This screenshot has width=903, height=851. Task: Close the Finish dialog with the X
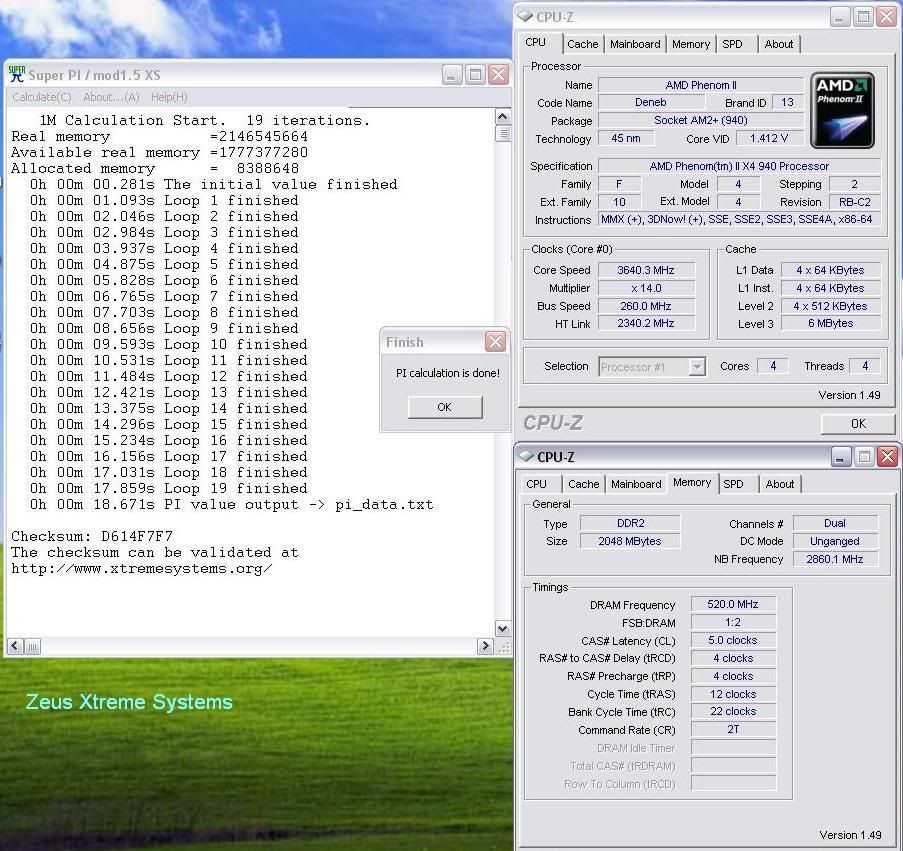[x=495, y=342]
